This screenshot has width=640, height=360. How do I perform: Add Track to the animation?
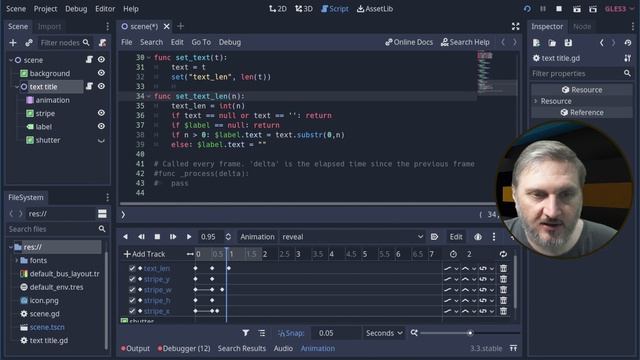(x=144, y=254)
